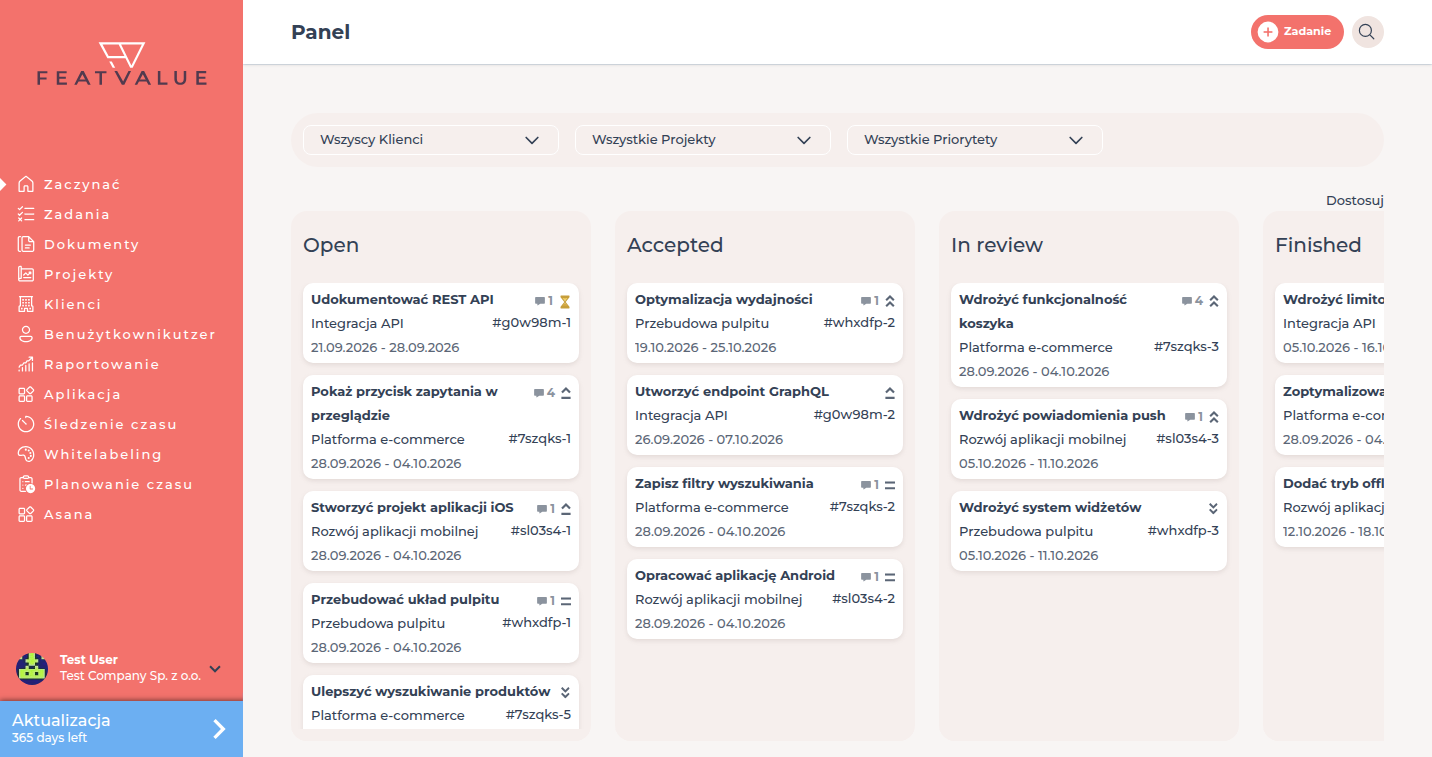Click the Zaczynać home icon

coord(26,184)
